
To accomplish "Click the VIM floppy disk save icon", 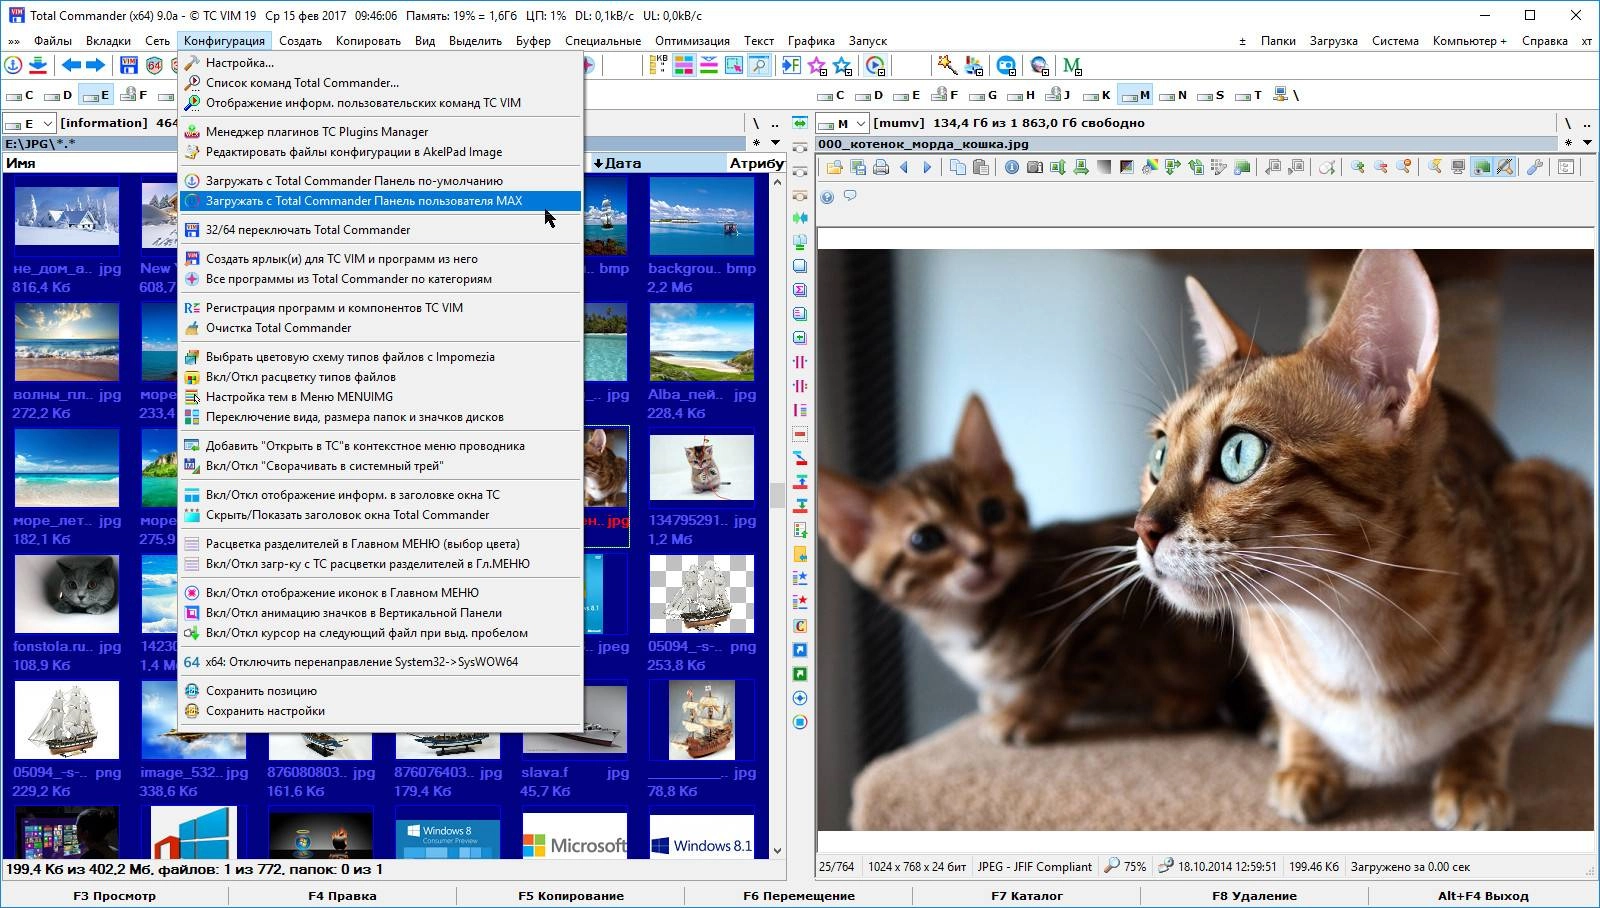I will point(129,65).
